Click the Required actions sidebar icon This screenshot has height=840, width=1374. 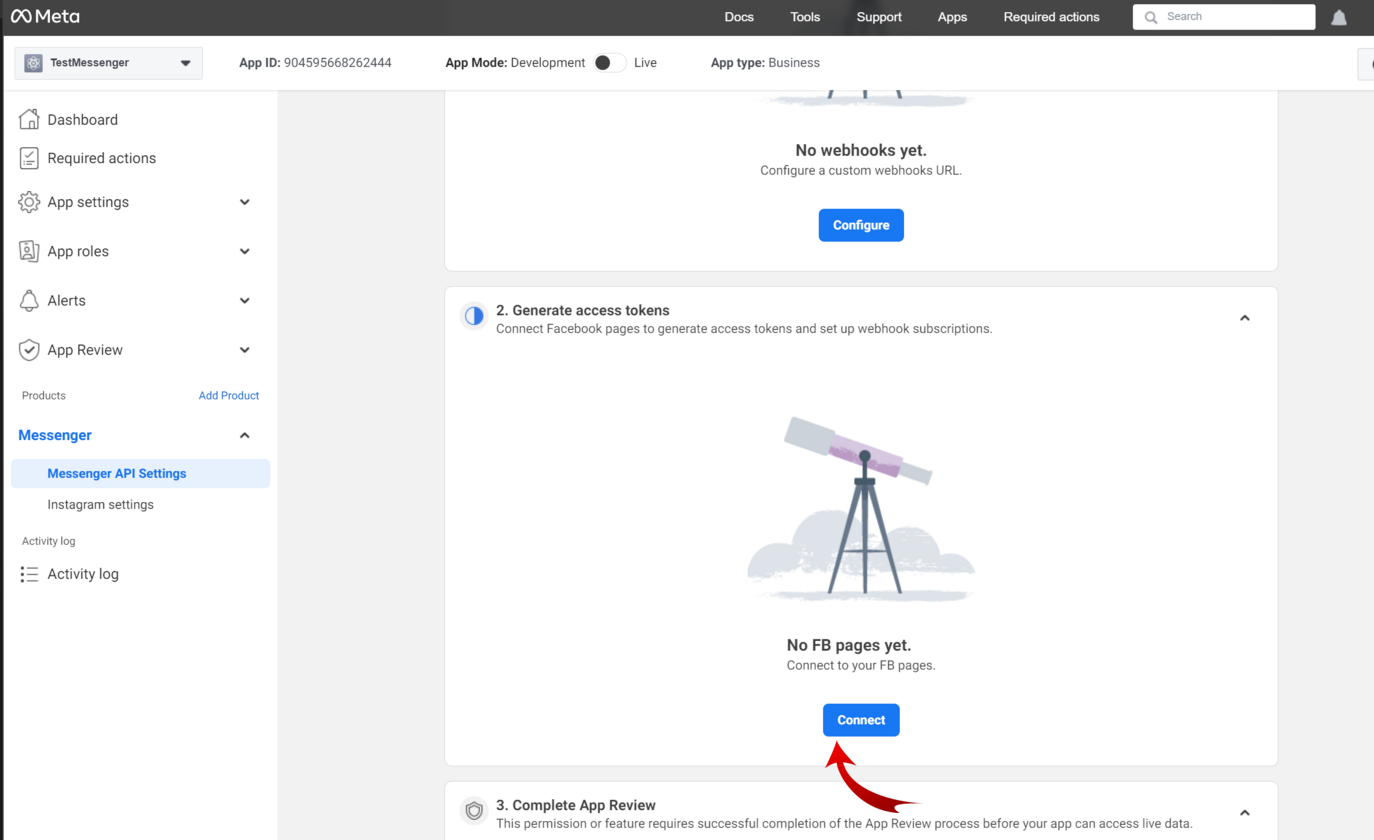(30, 158)
